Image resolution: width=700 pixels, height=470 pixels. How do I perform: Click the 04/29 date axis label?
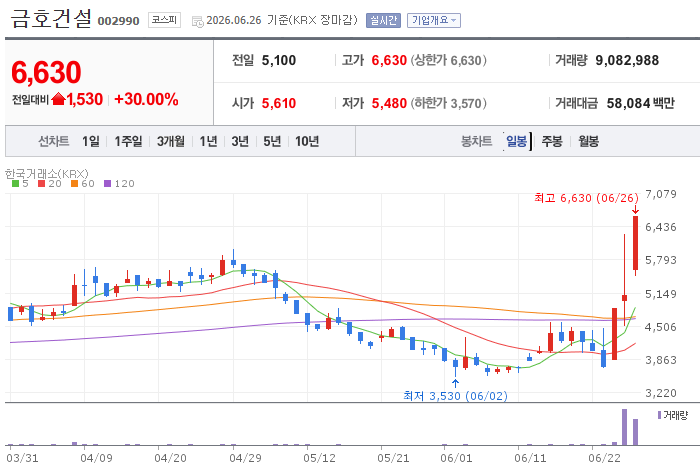pos(245,458)
